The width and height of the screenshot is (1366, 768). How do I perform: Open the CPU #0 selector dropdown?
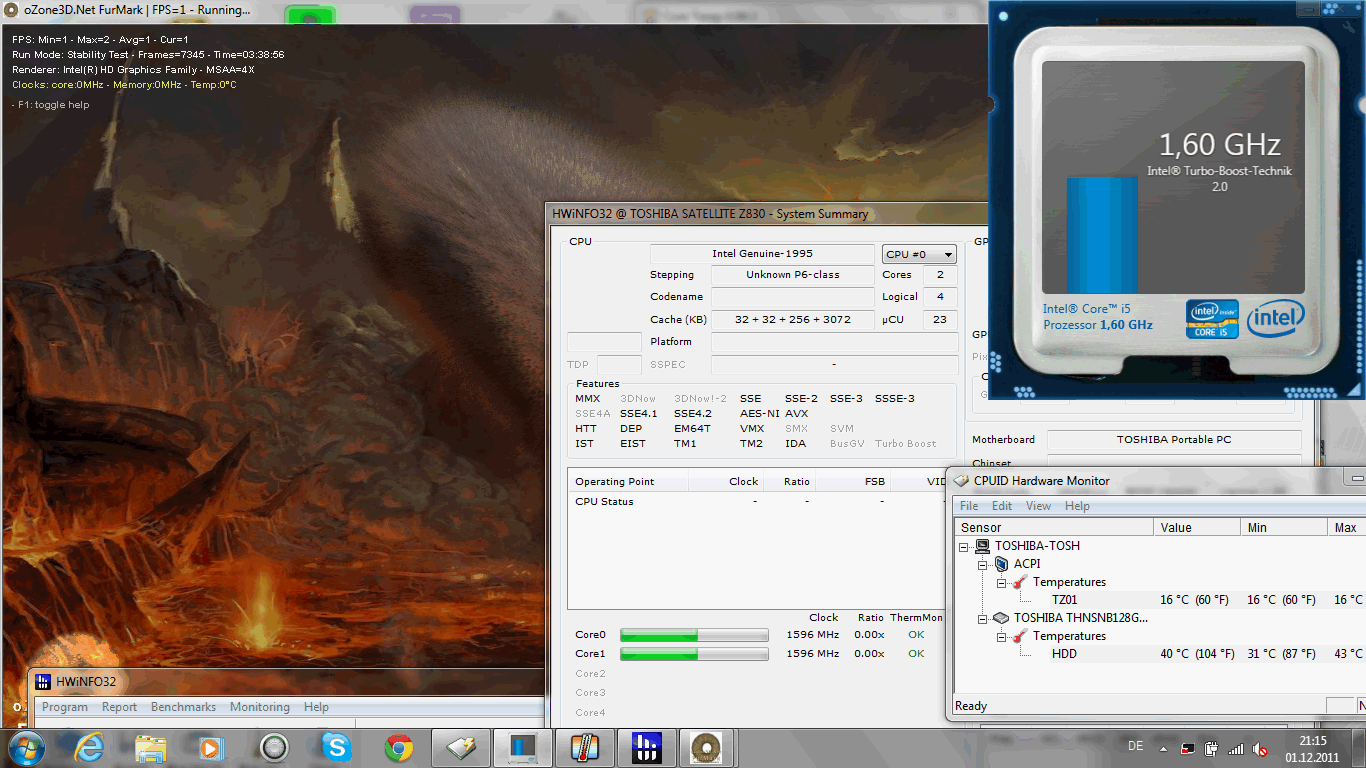919,254
